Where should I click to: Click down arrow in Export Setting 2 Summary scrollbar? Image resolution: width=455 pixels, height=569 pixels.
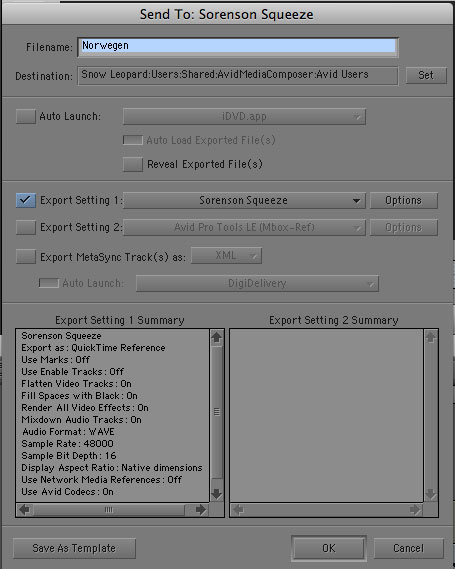(430, 494)
